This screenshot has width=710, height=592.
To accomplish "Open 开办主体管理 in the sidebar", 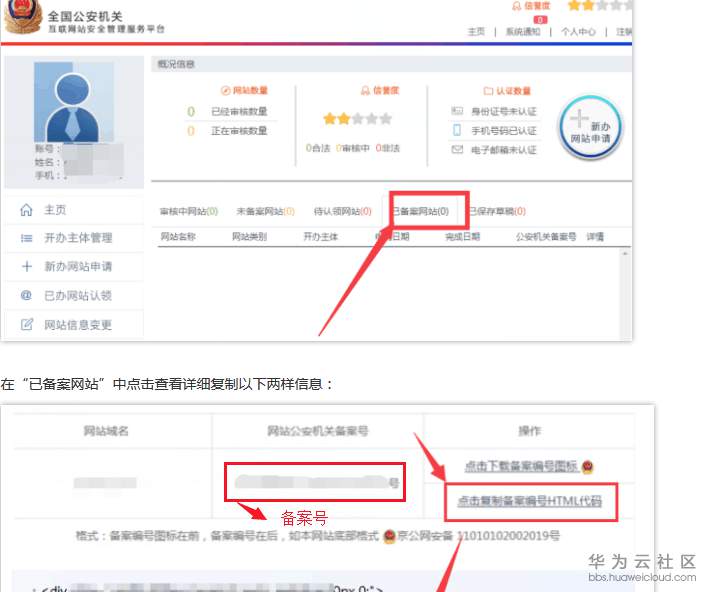I will pyautogui.click(x=78, y=238).
